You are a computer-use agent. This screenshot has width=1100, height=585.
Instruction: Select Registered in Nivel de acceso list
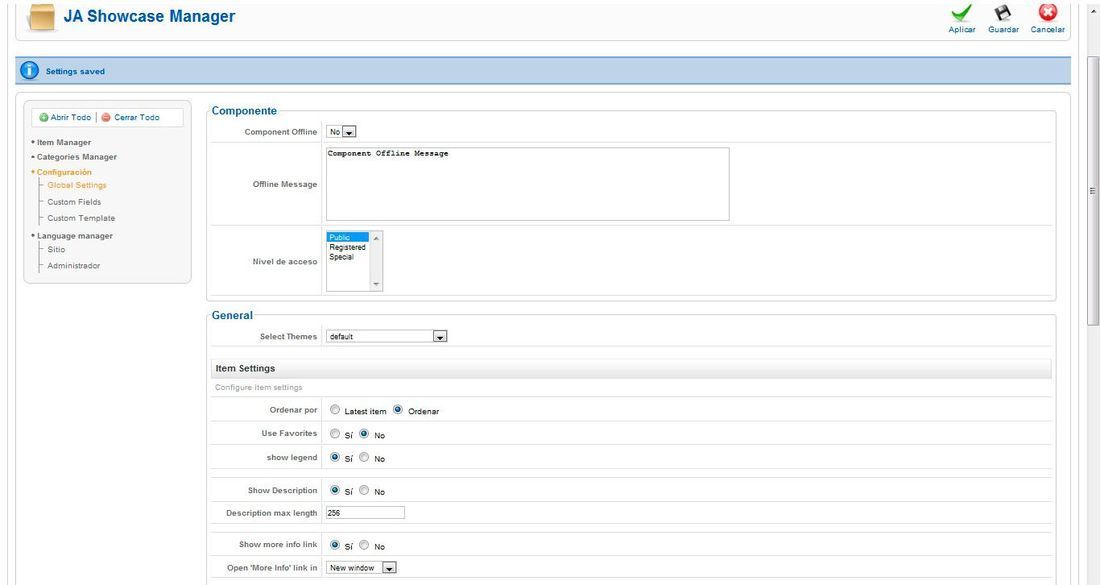click(348, 247)
